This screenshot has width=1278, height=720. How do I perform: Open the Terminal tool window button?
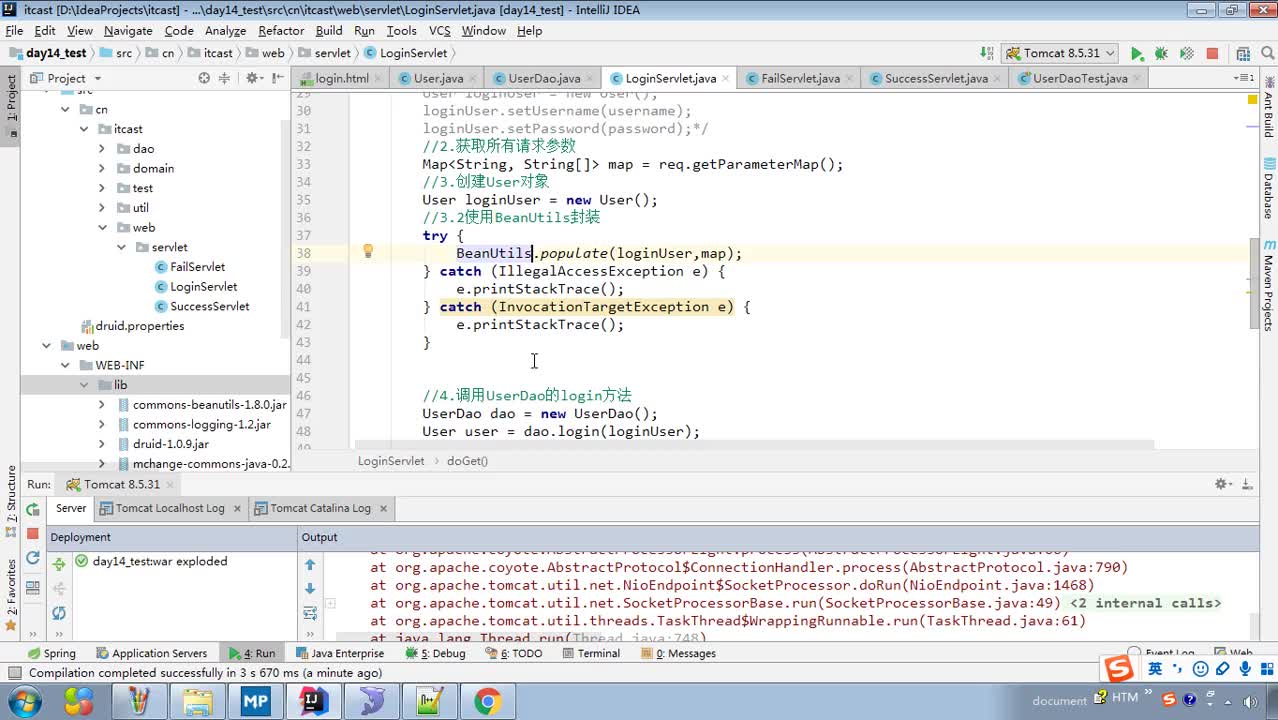pos(590,653)
